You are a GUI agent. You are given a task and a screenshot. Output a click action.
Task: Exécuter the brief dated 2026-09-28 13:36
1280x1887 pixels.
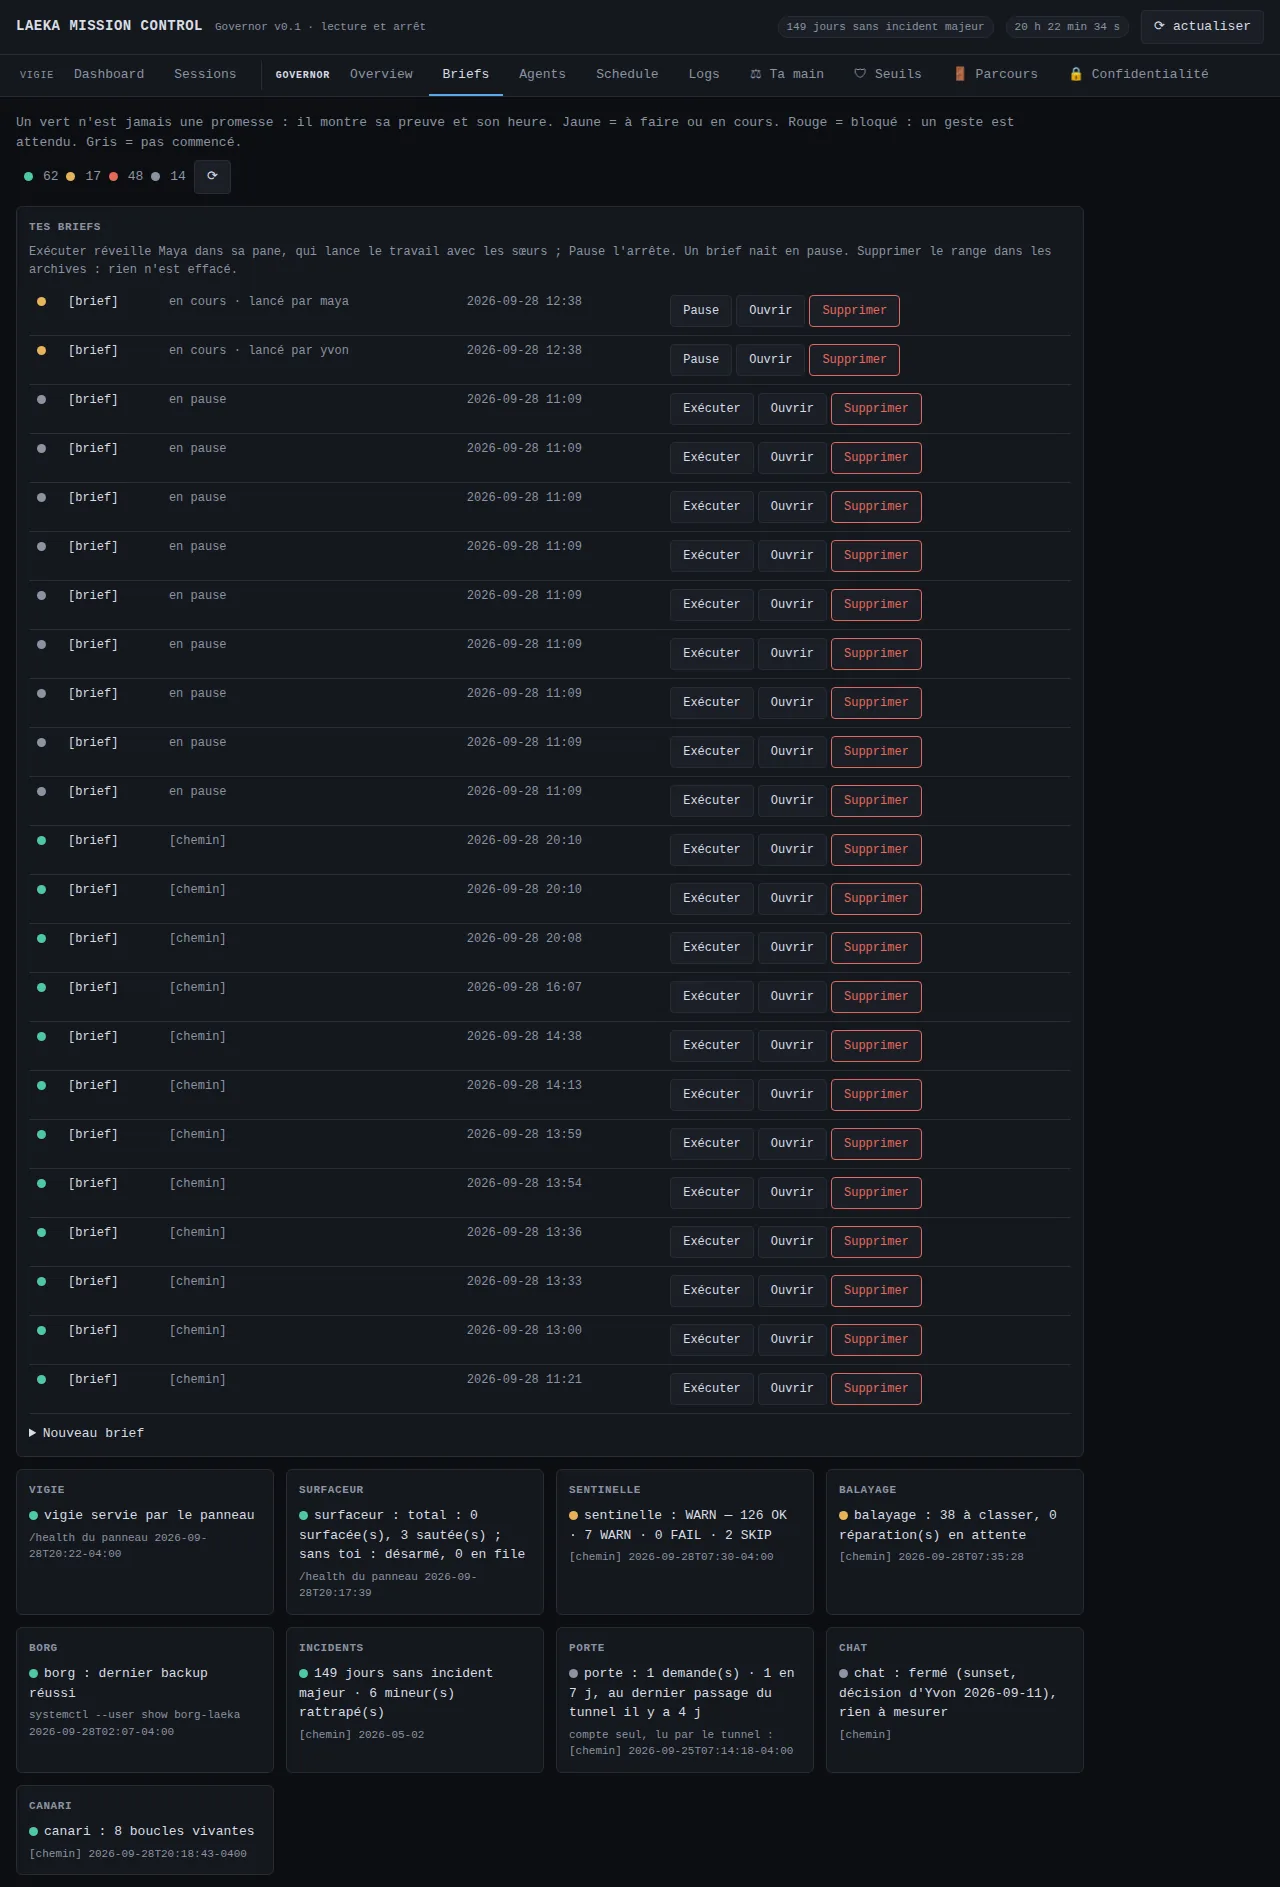click(711, 1242)
